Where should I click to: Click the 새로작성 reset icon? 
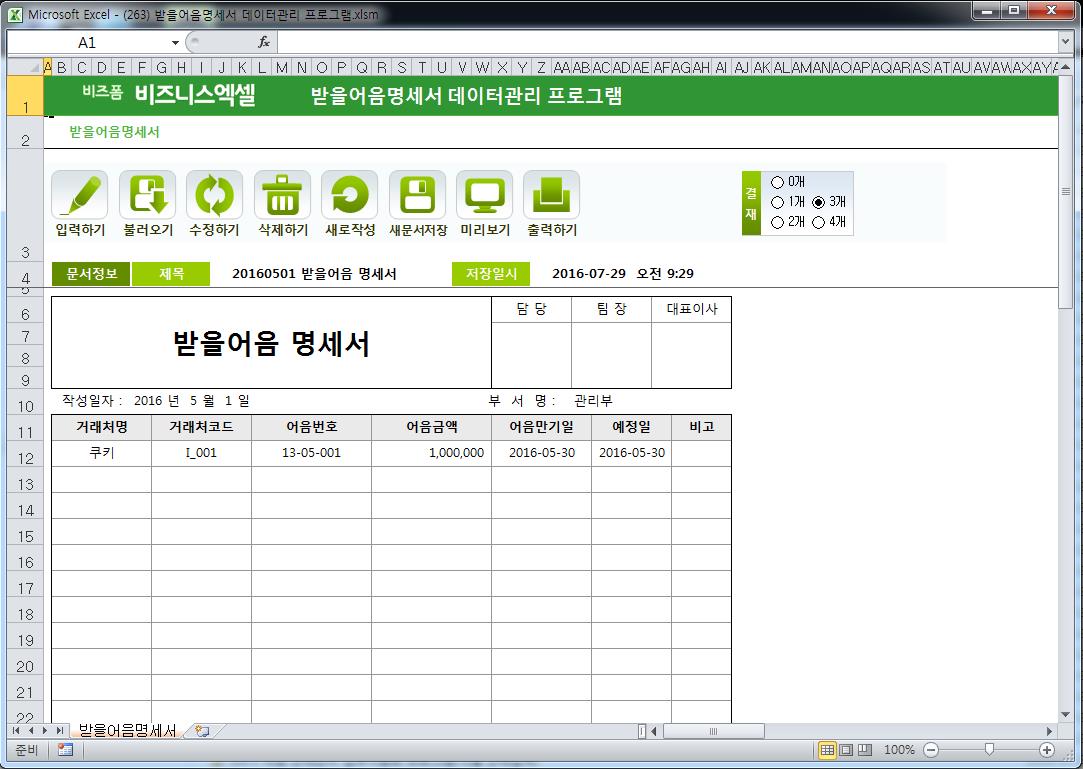click(349, 195)
